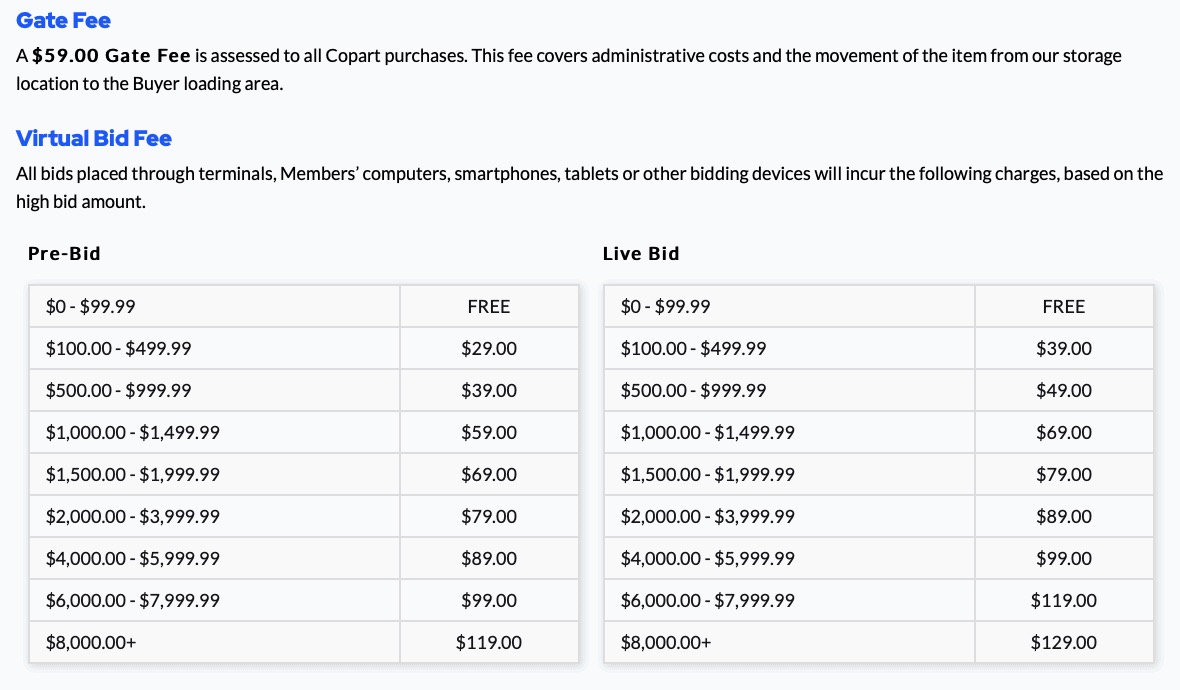Click the Gate Fee heading
Image resolution: width=1180 pixels, height=690 pixels.
(x=63, y=20)
